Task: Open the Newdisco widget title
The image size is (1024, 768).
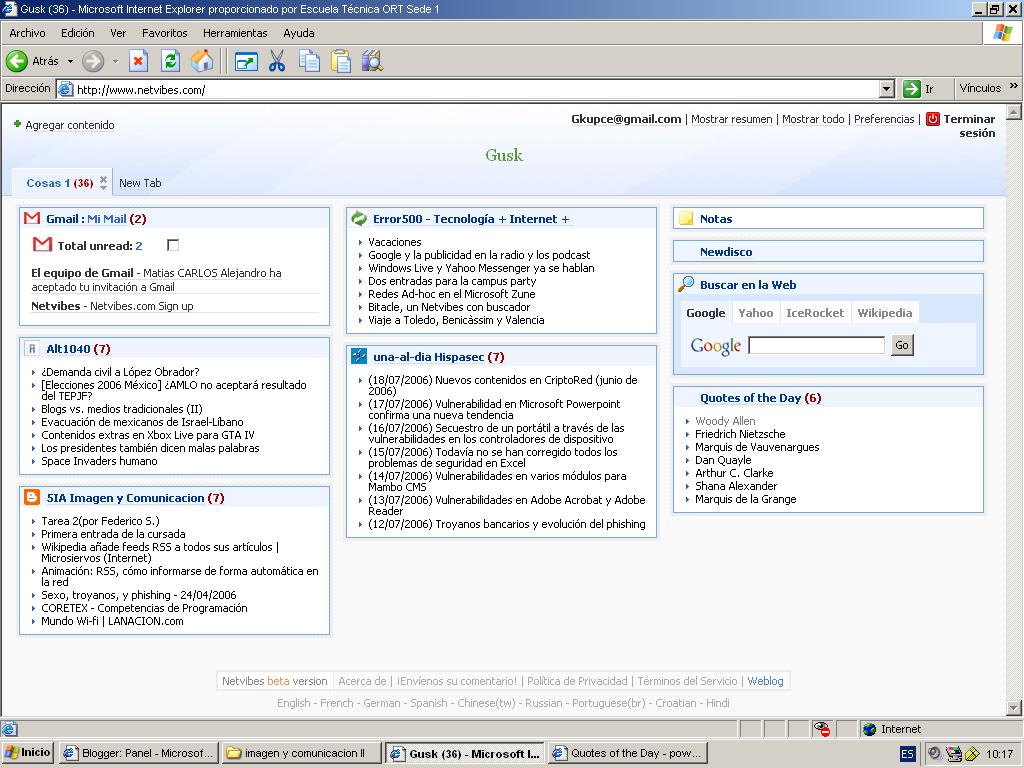Action: point(726,251)
